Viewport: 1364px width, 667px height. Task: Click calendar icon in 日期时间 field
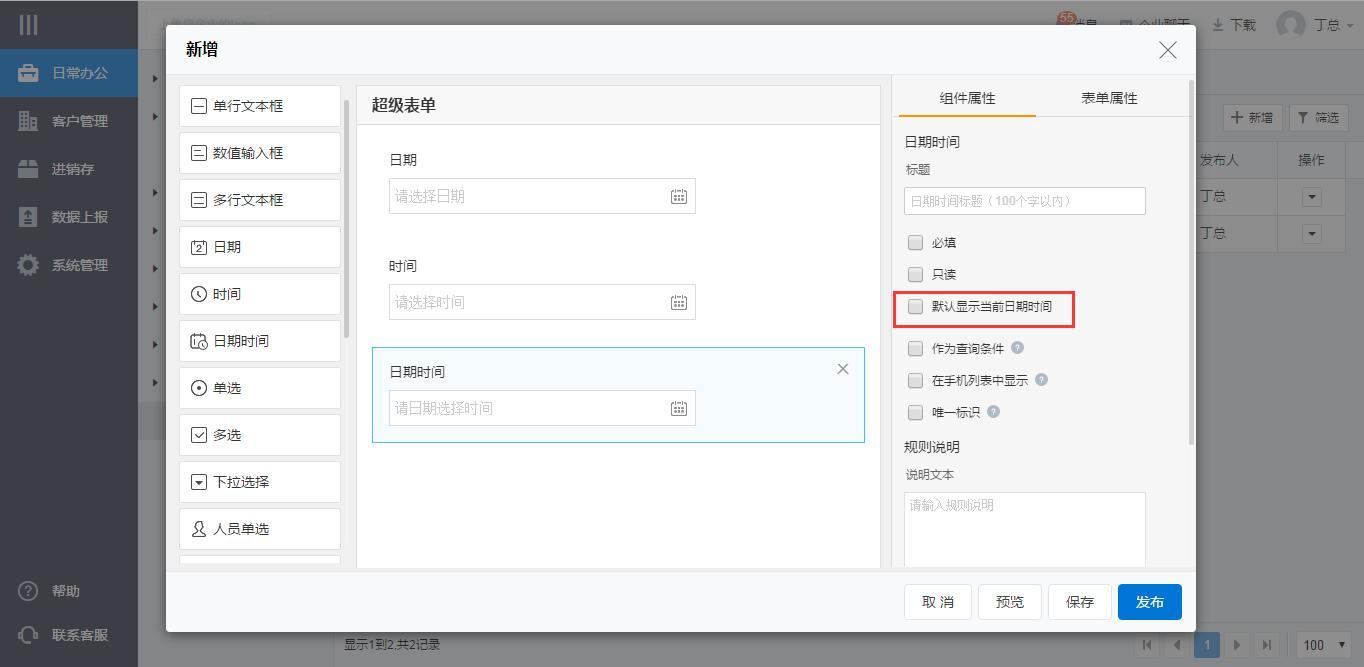678,409
